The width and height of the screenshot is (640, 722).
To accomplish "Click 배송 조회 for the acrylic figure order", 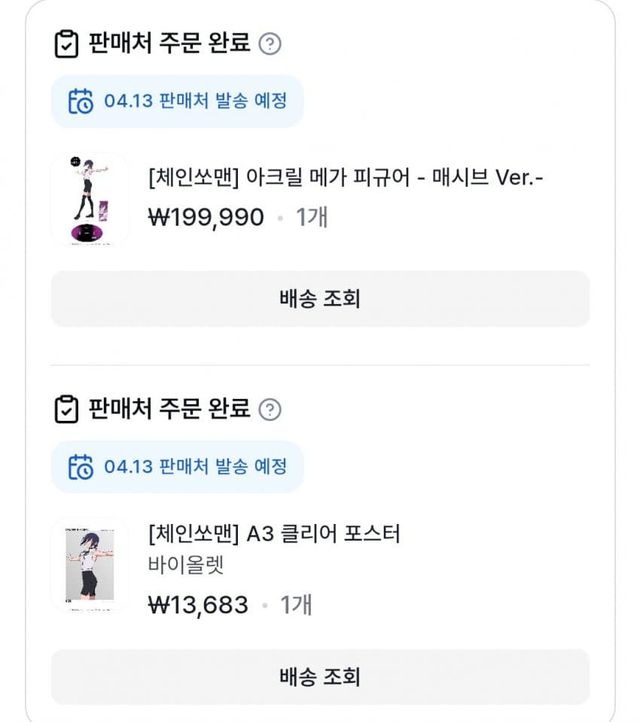I will pyautogui.click(x=320, y=298).
